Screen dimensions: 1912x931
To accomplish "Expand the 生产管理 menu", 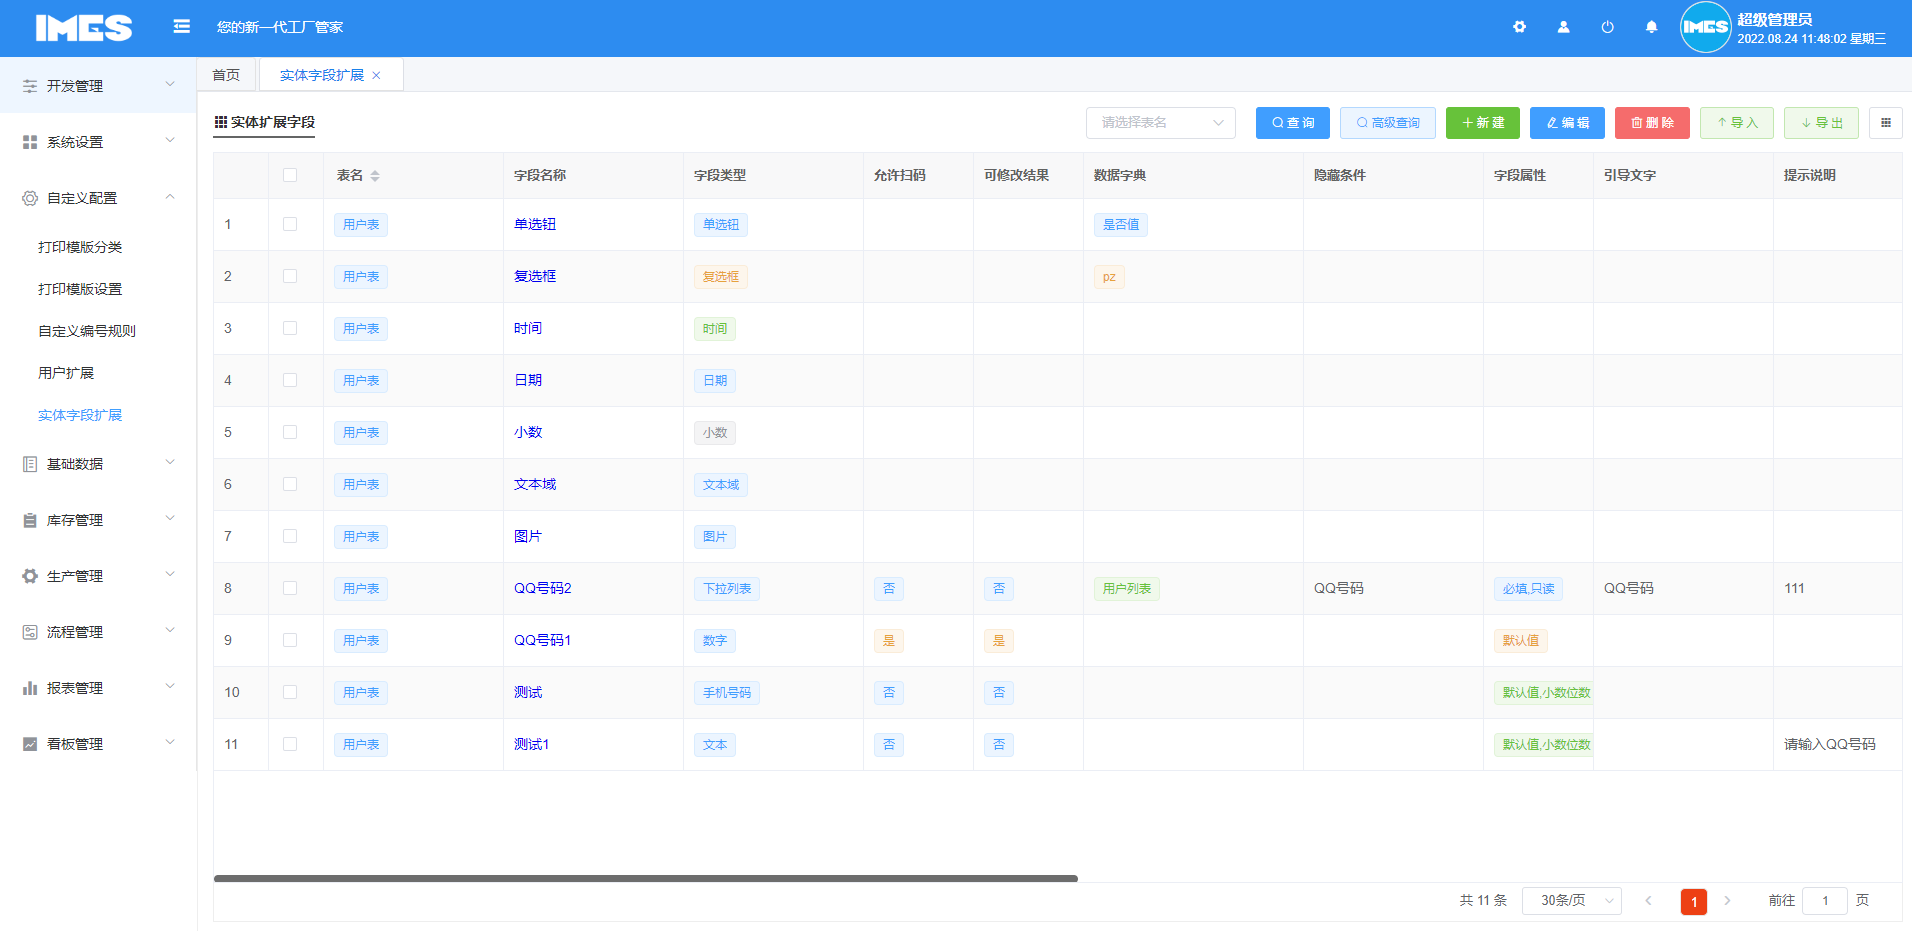I will pos(98,576).
